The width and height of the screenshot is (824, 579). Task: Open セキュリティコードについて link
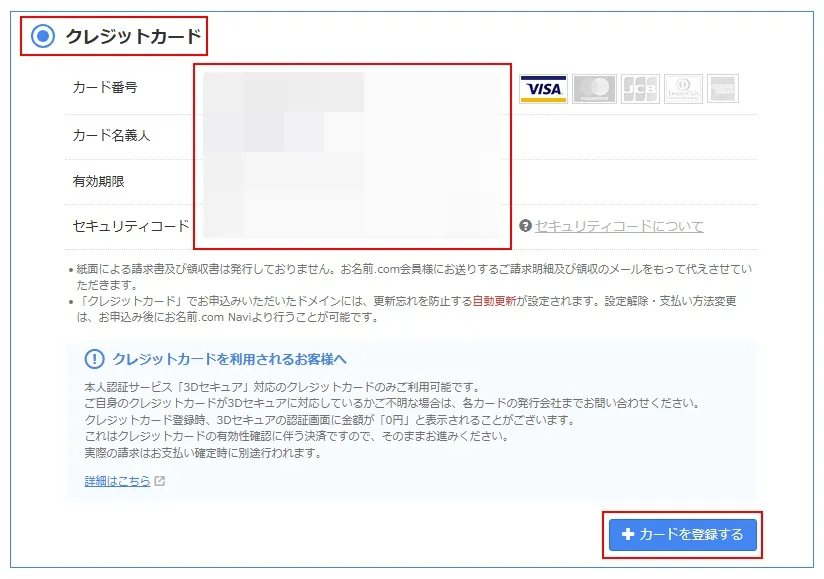click(x=619, y=226)
